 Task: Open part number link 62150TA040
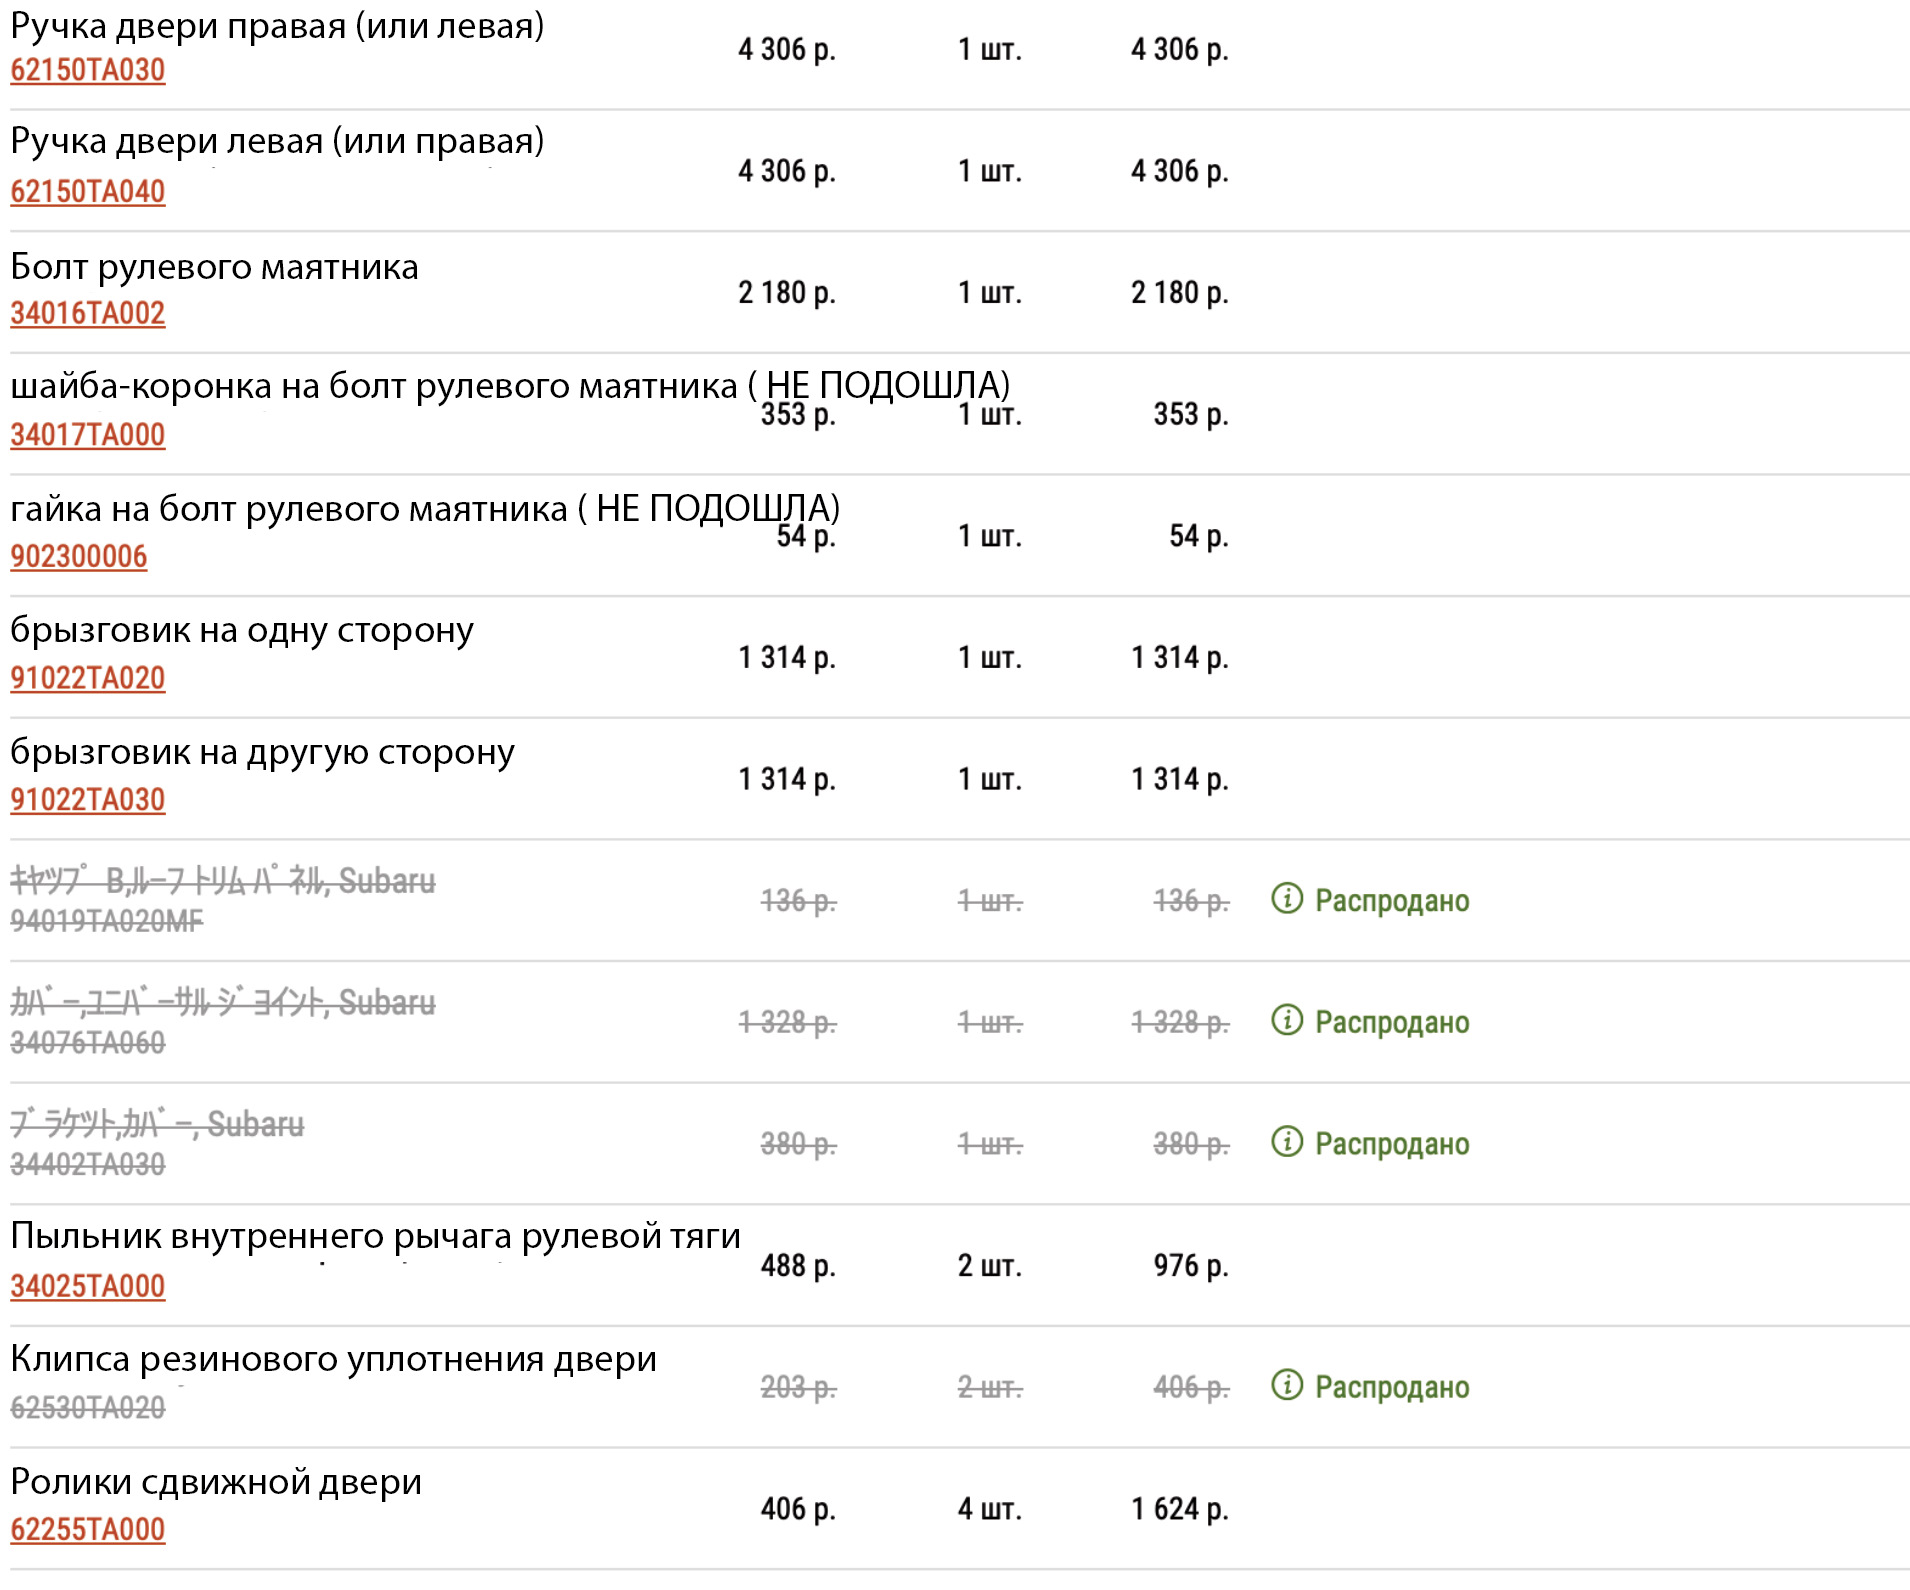click(x=88, y=192)
